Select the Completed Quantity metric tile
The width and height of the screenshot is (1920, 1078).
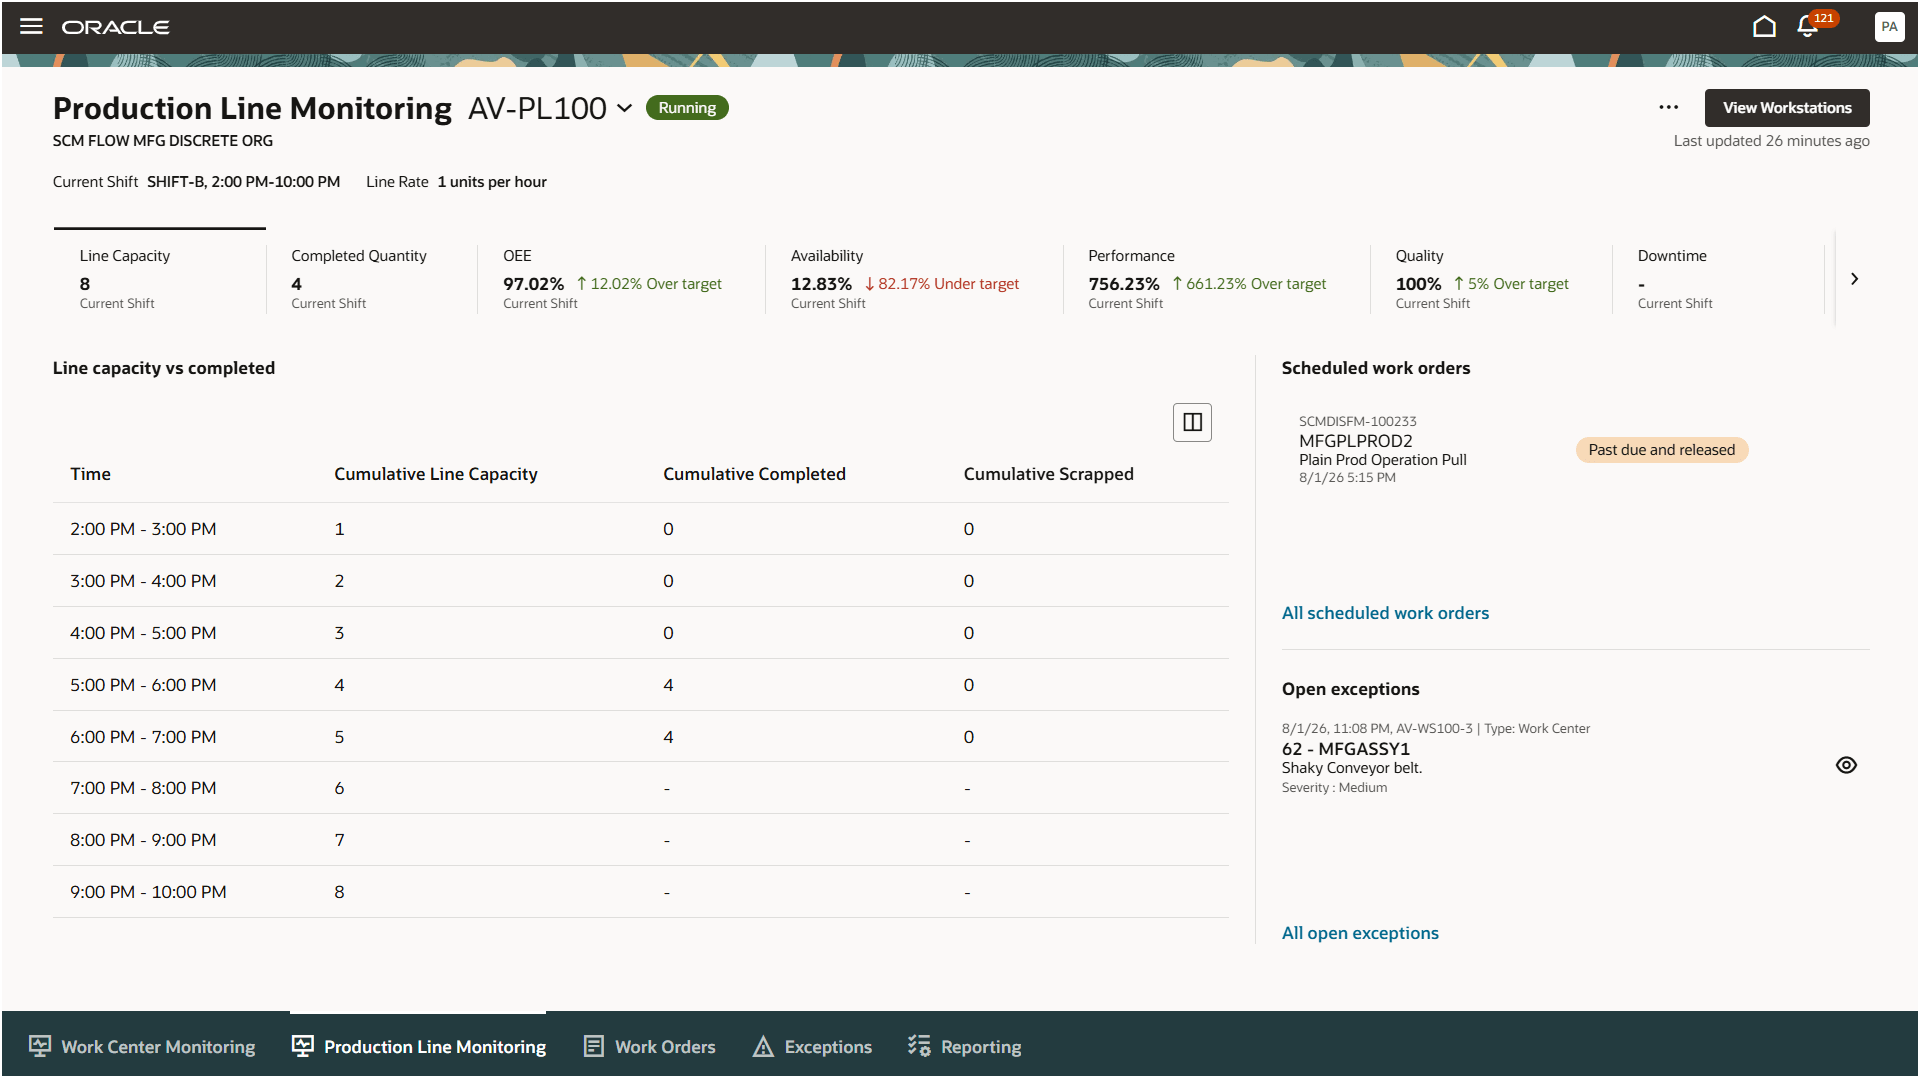[372, 278]
